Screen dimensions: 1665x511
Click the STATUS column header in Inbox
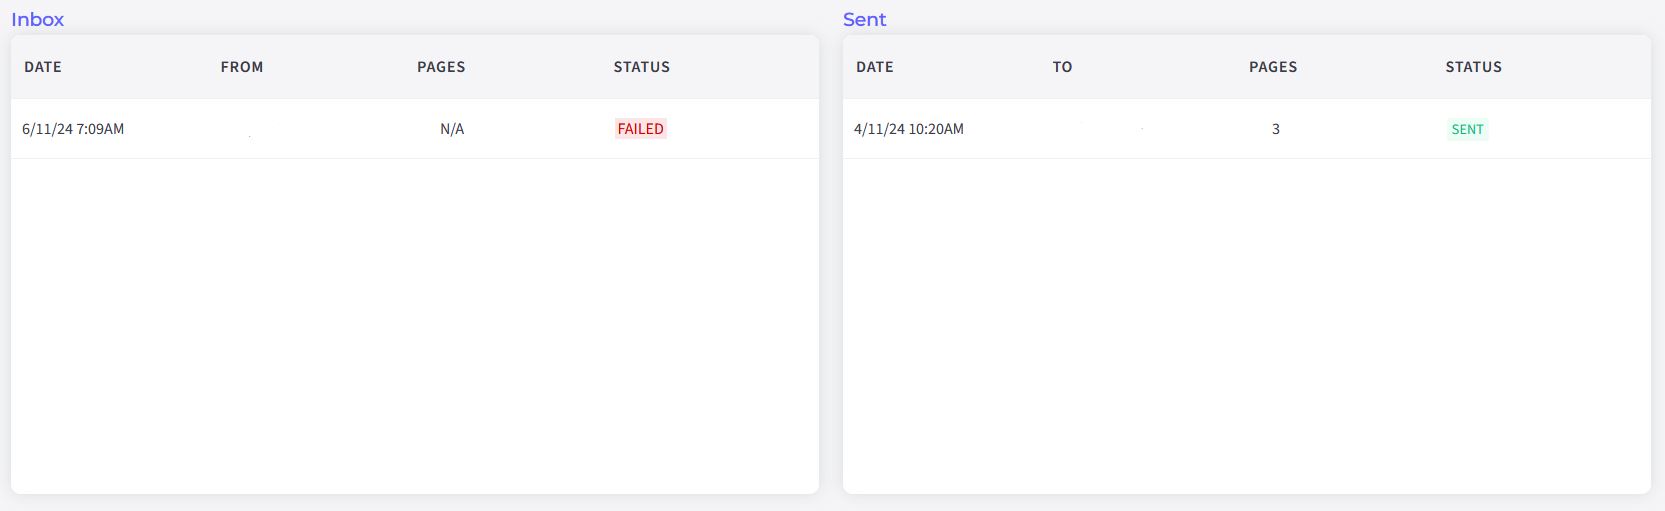[641, 67]
